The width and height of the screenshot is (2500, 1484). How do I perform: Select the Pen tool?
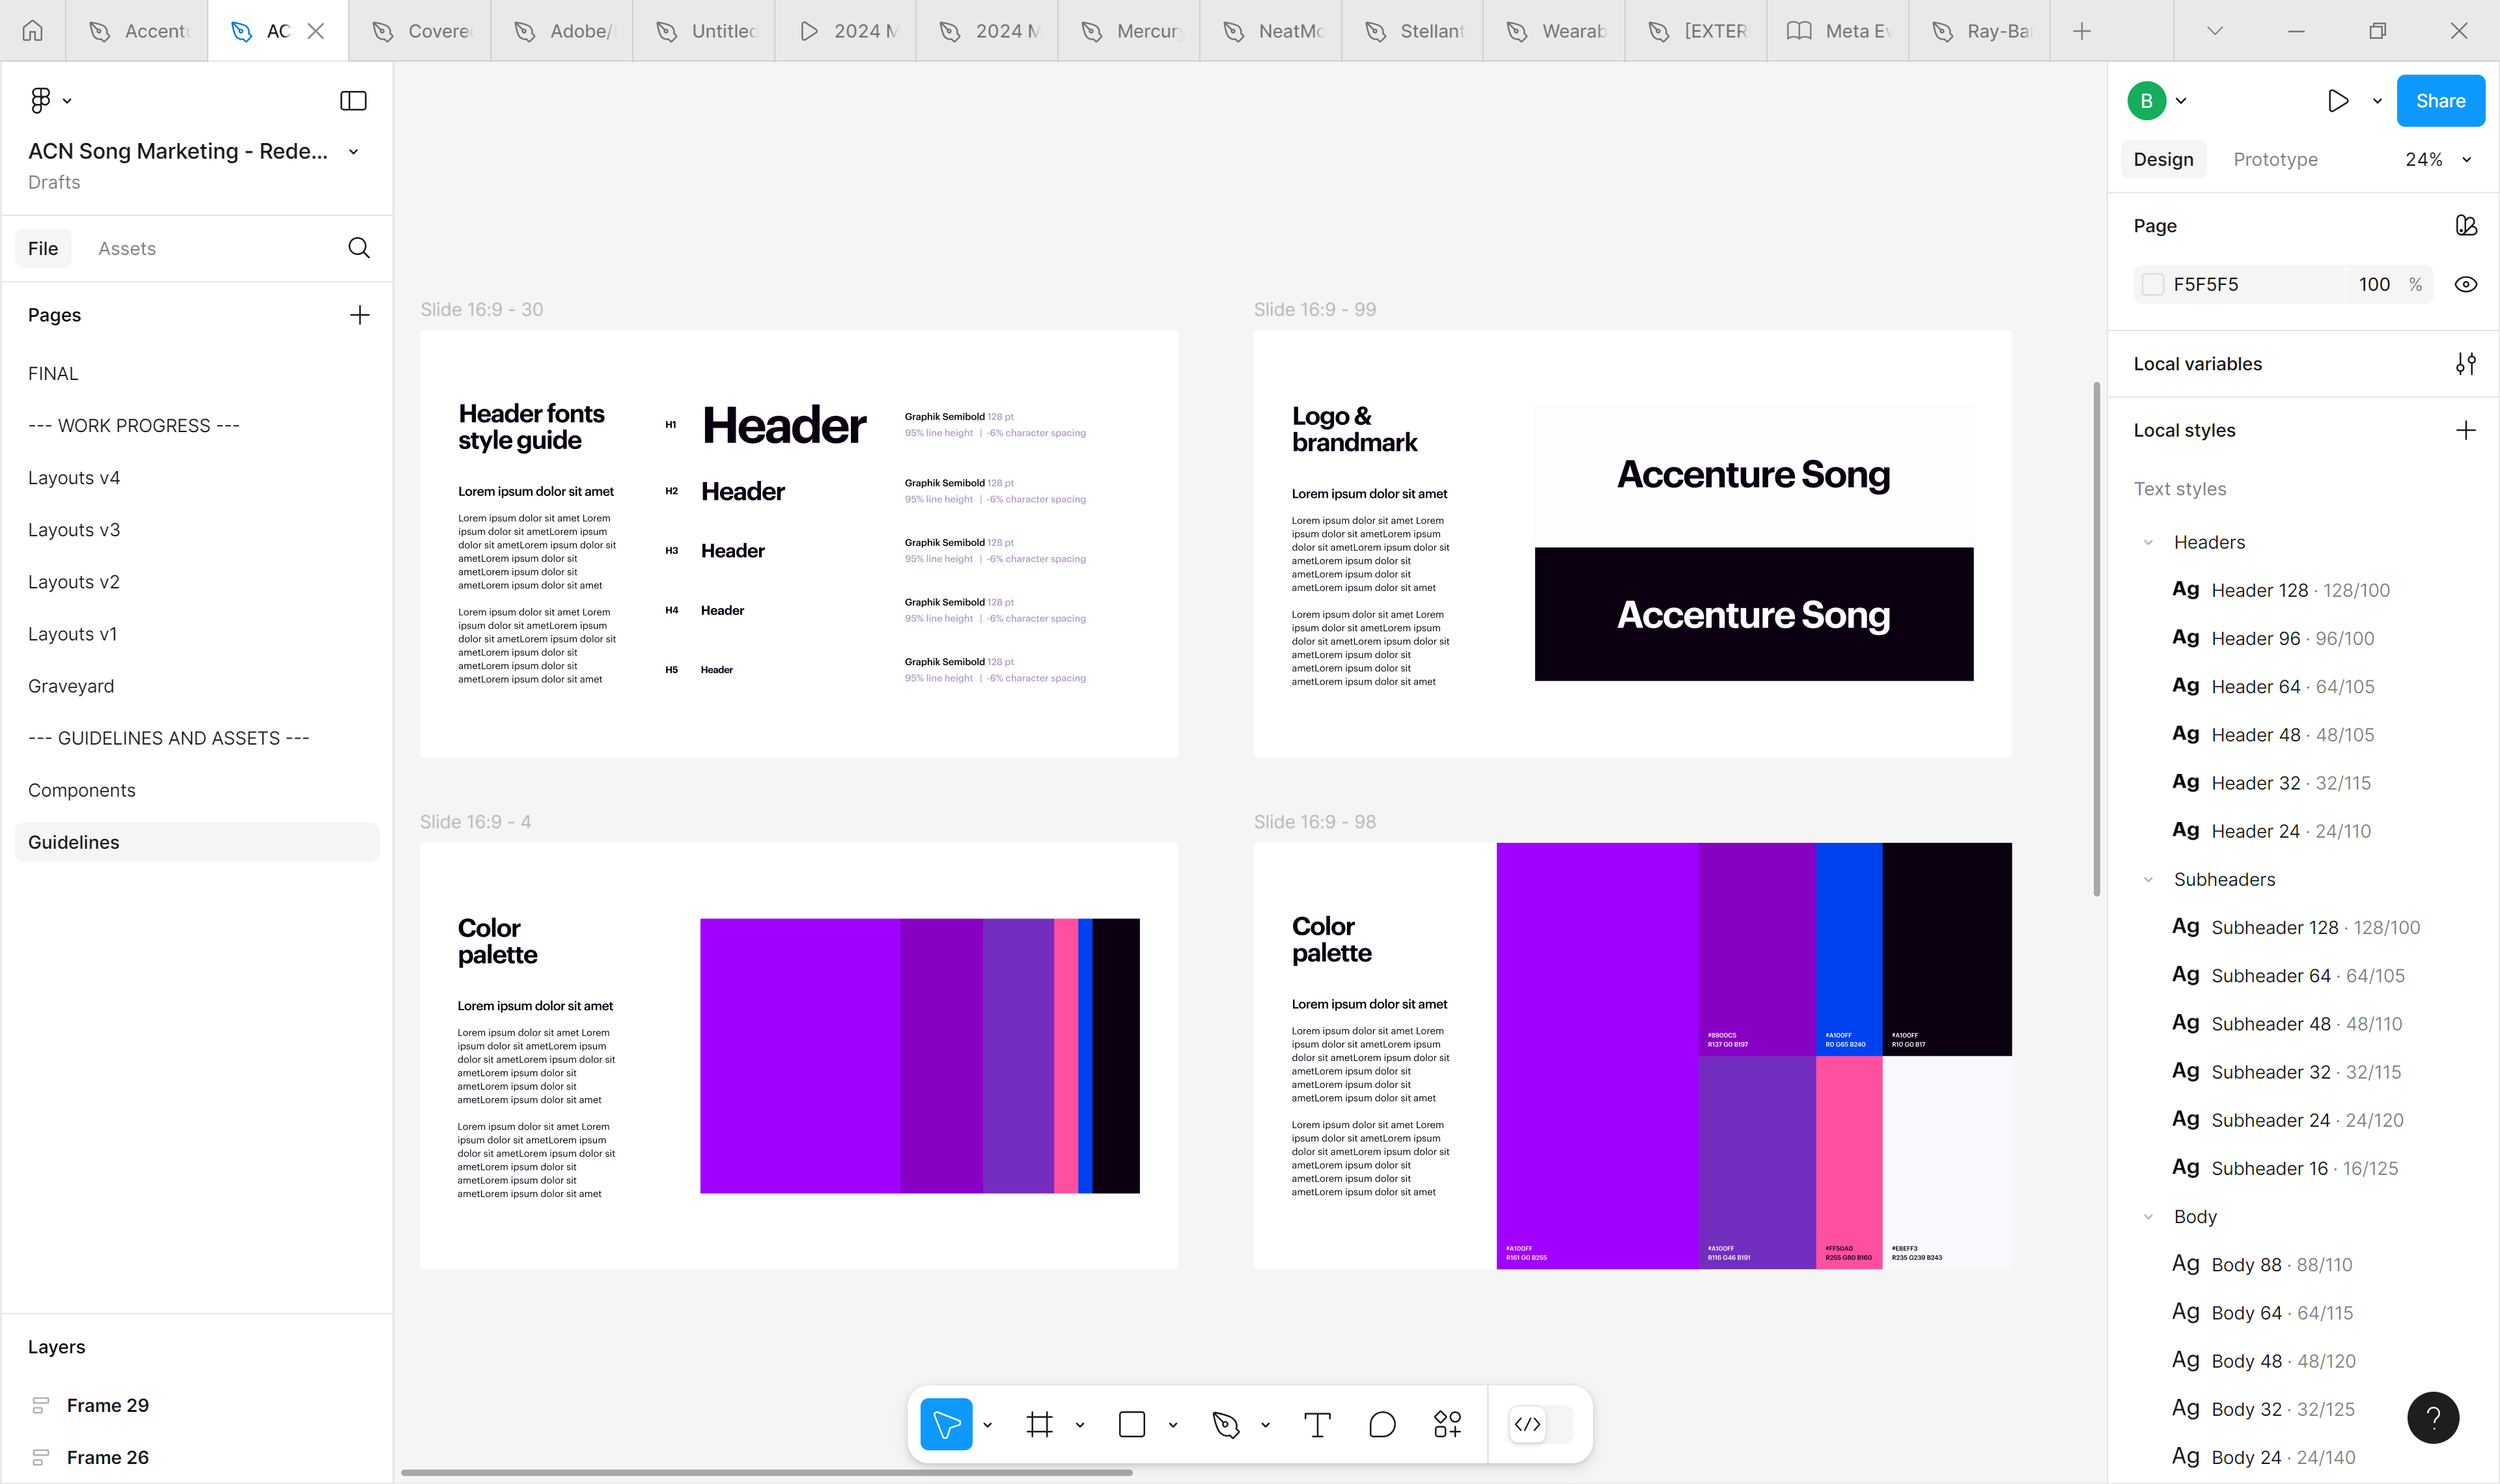click(x=1225, y=1424)
